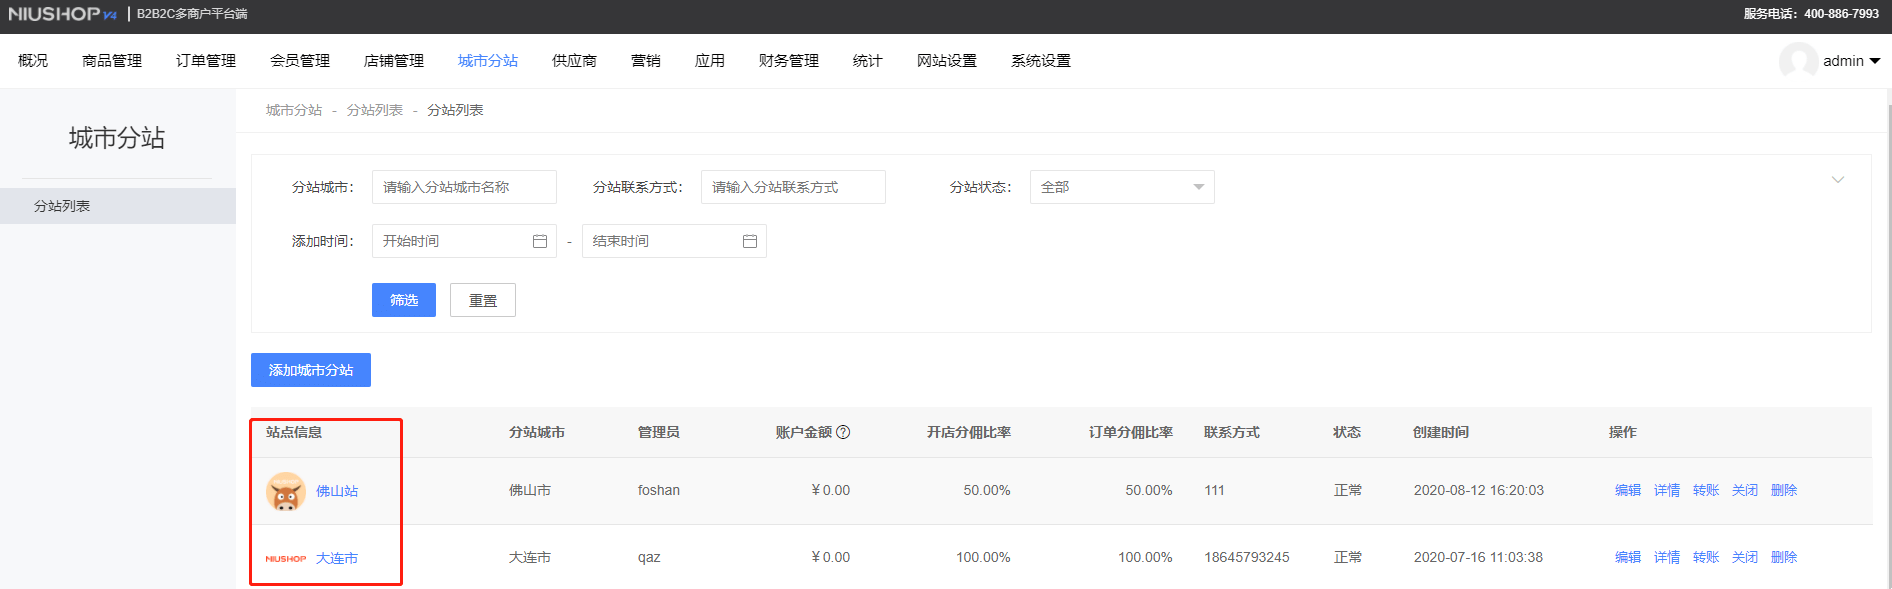Viewport: 1892px width, 589px height.
Task: Open the 供应商 menu
Action: [574, 61]
